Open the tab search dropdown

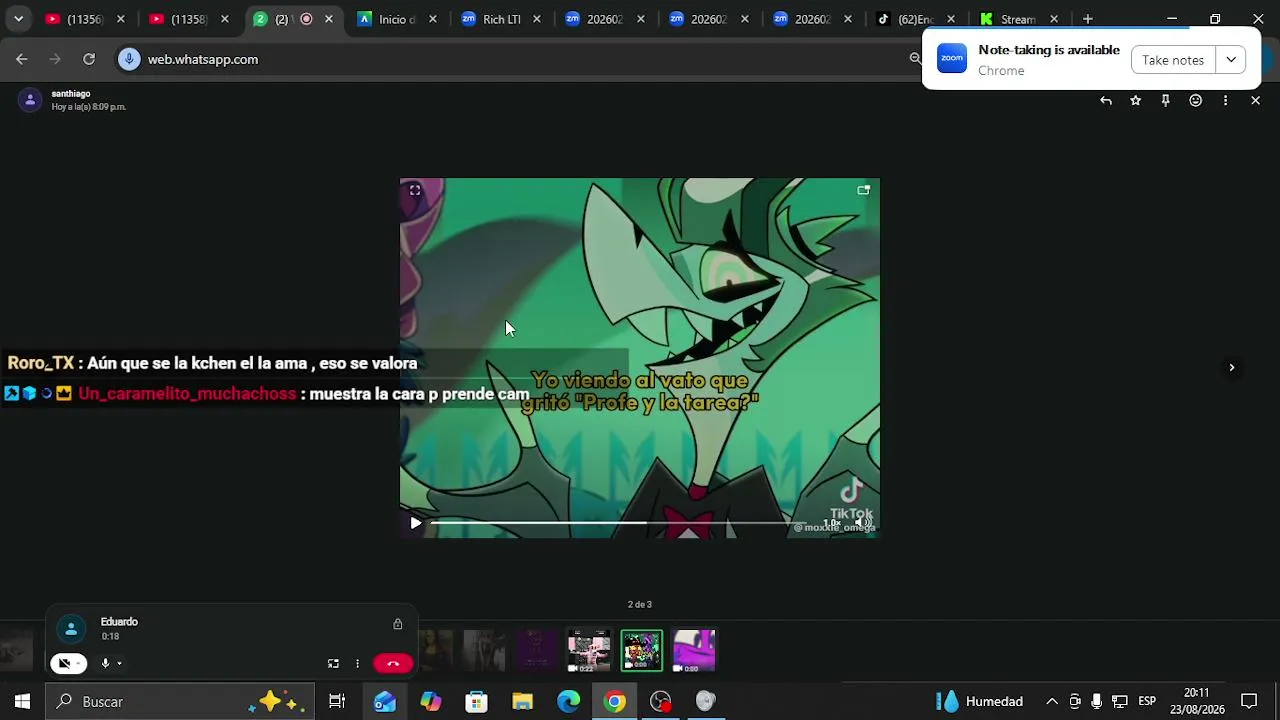point(18,19)
